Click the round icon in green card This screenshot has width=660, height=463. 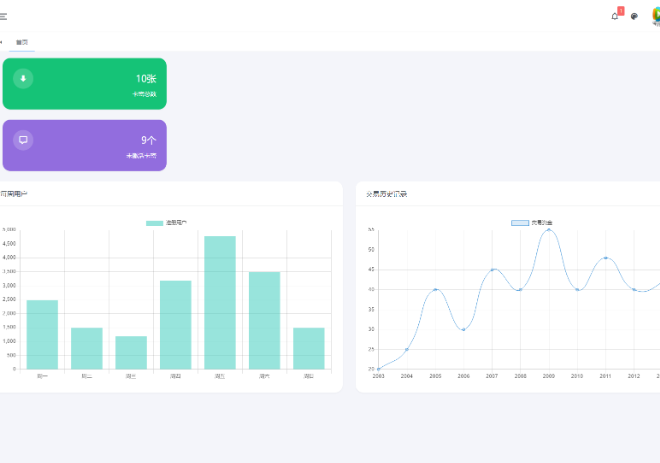pyautogui.click(x=23, y=79)
